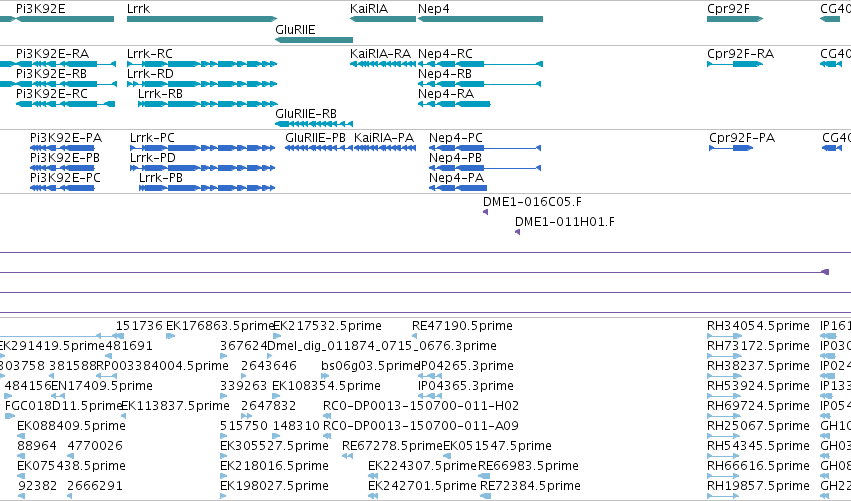This screenshot has height=501, width=851.
Task: Click protein GluRIIE-PB
Action: 319,148
